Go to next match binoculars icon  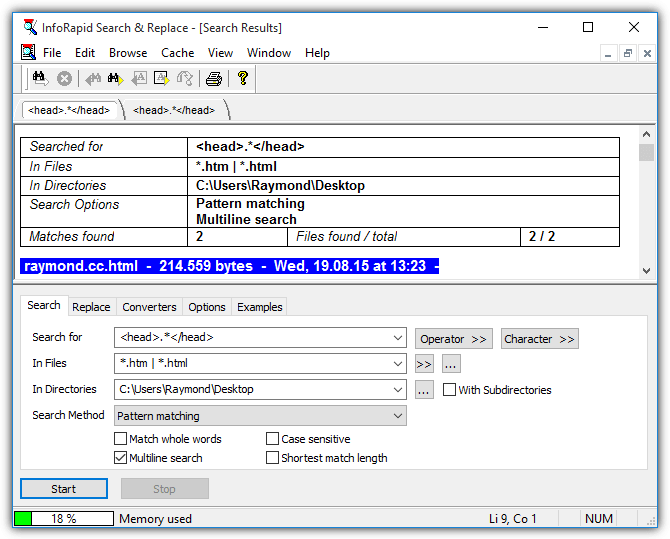[x=115, y=79]
